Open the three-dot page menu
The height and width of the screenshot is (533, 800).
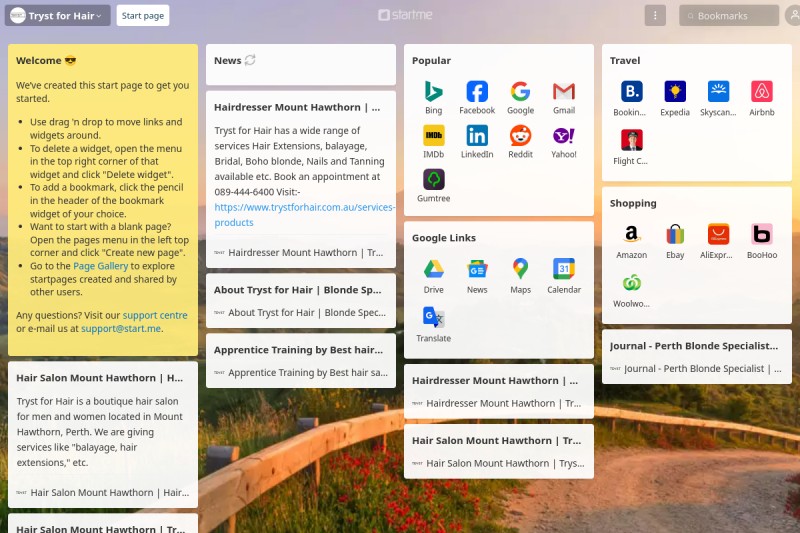click(x=655, y=15)
